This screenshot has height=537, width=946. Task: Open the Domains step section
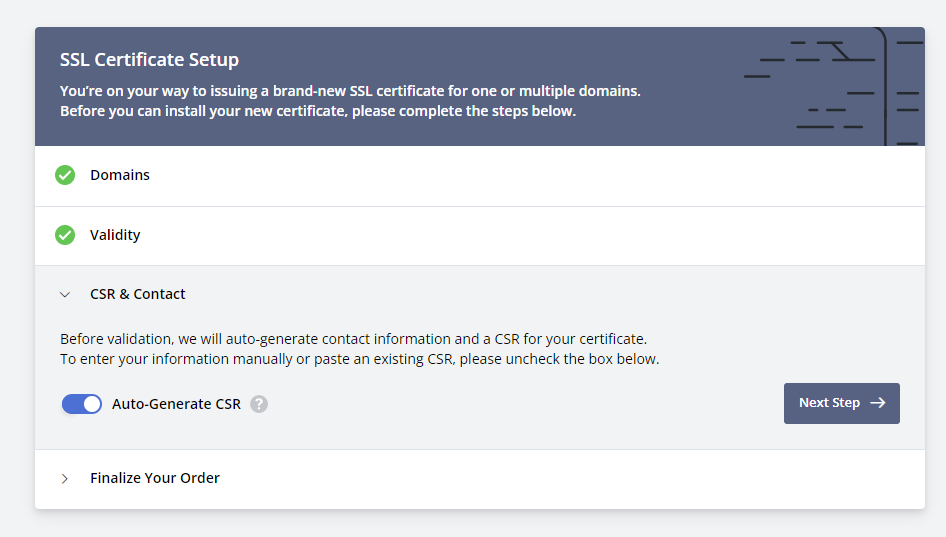click(120, 175)
